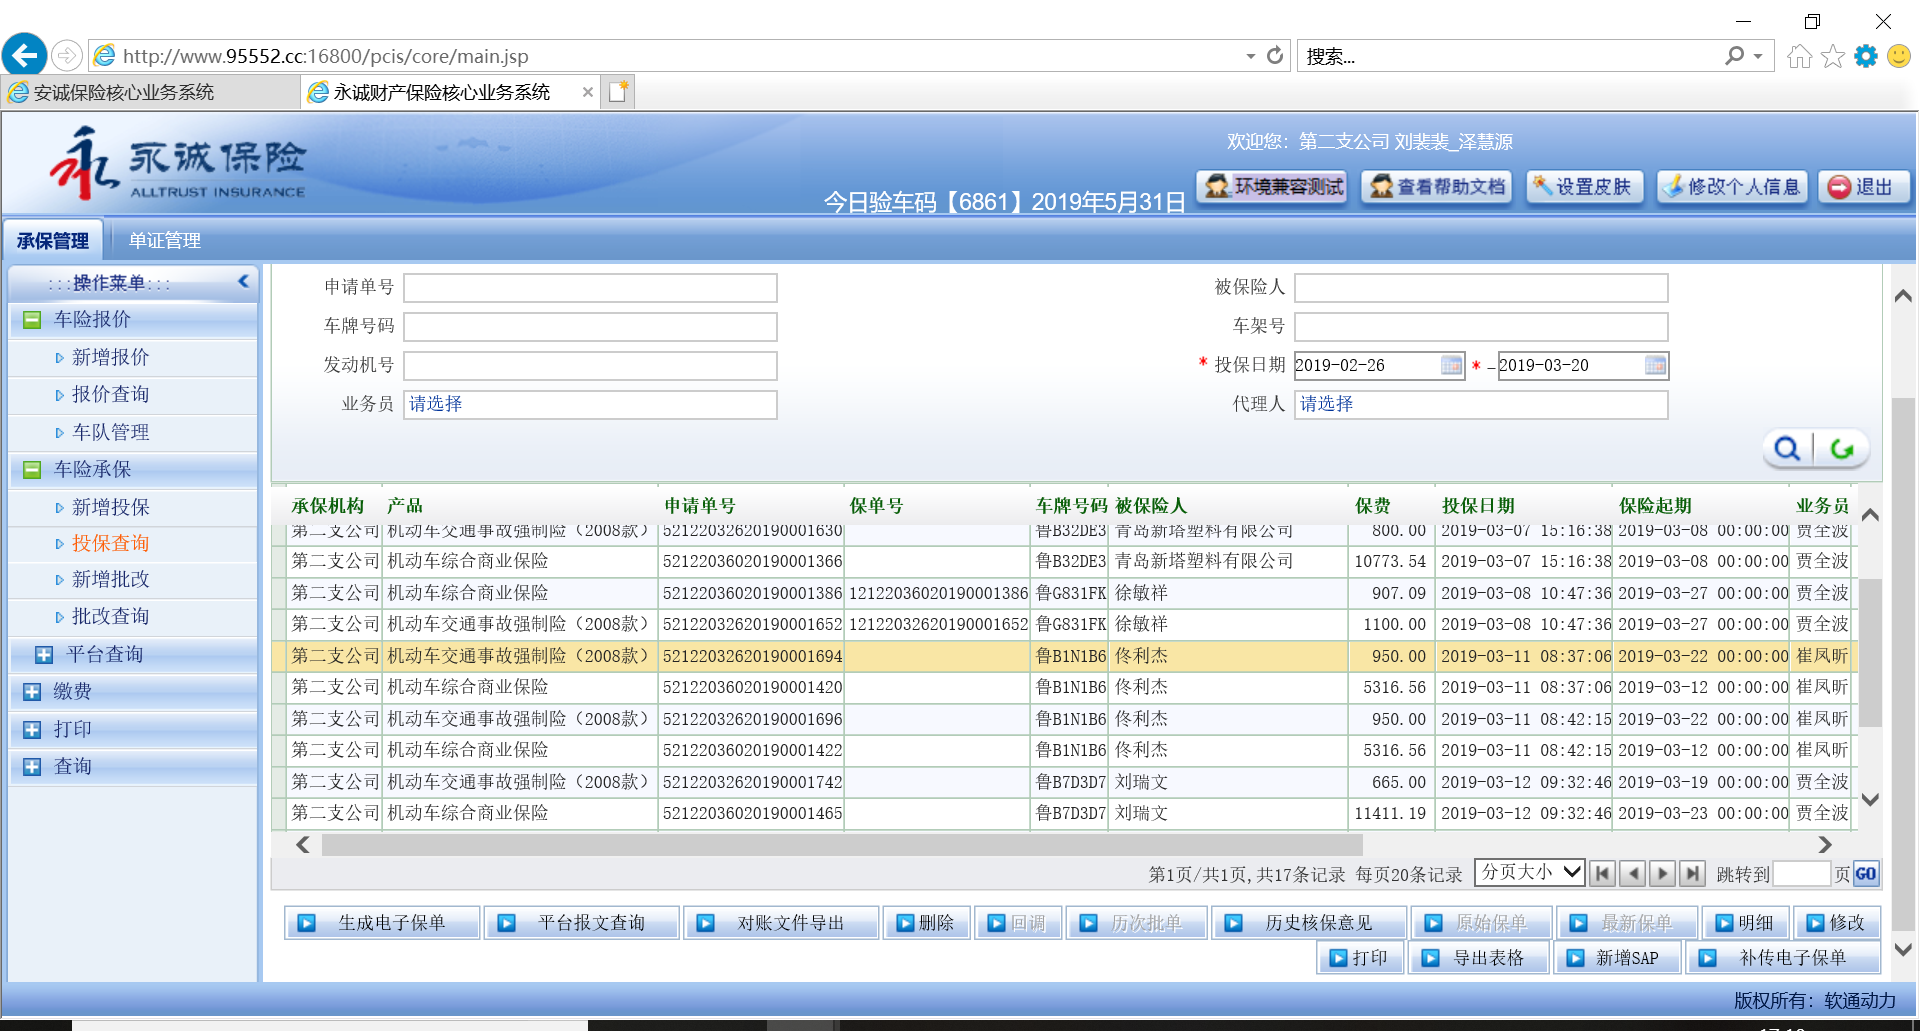Collapse the 车险报价 tree section

[x=32, y=320]
